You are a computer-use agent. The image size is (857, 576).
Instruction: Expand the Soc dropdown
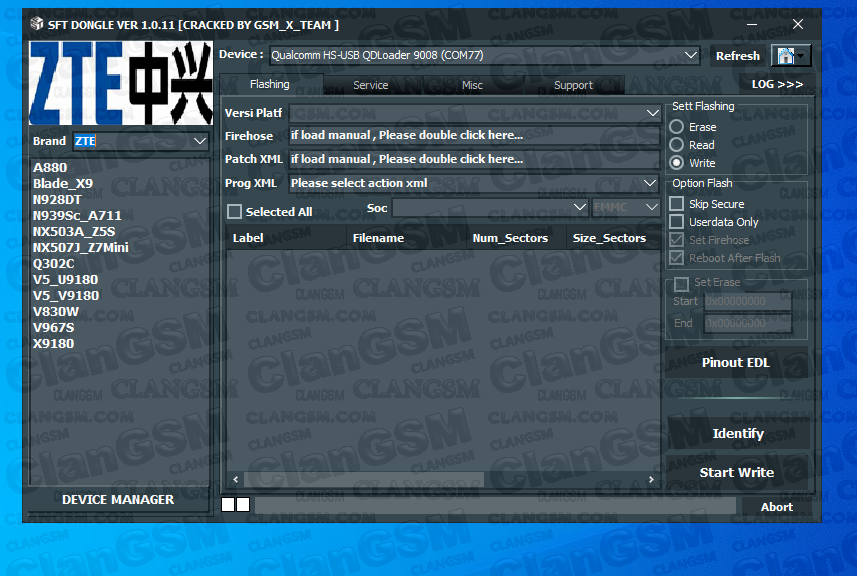(x=579, y=207)
